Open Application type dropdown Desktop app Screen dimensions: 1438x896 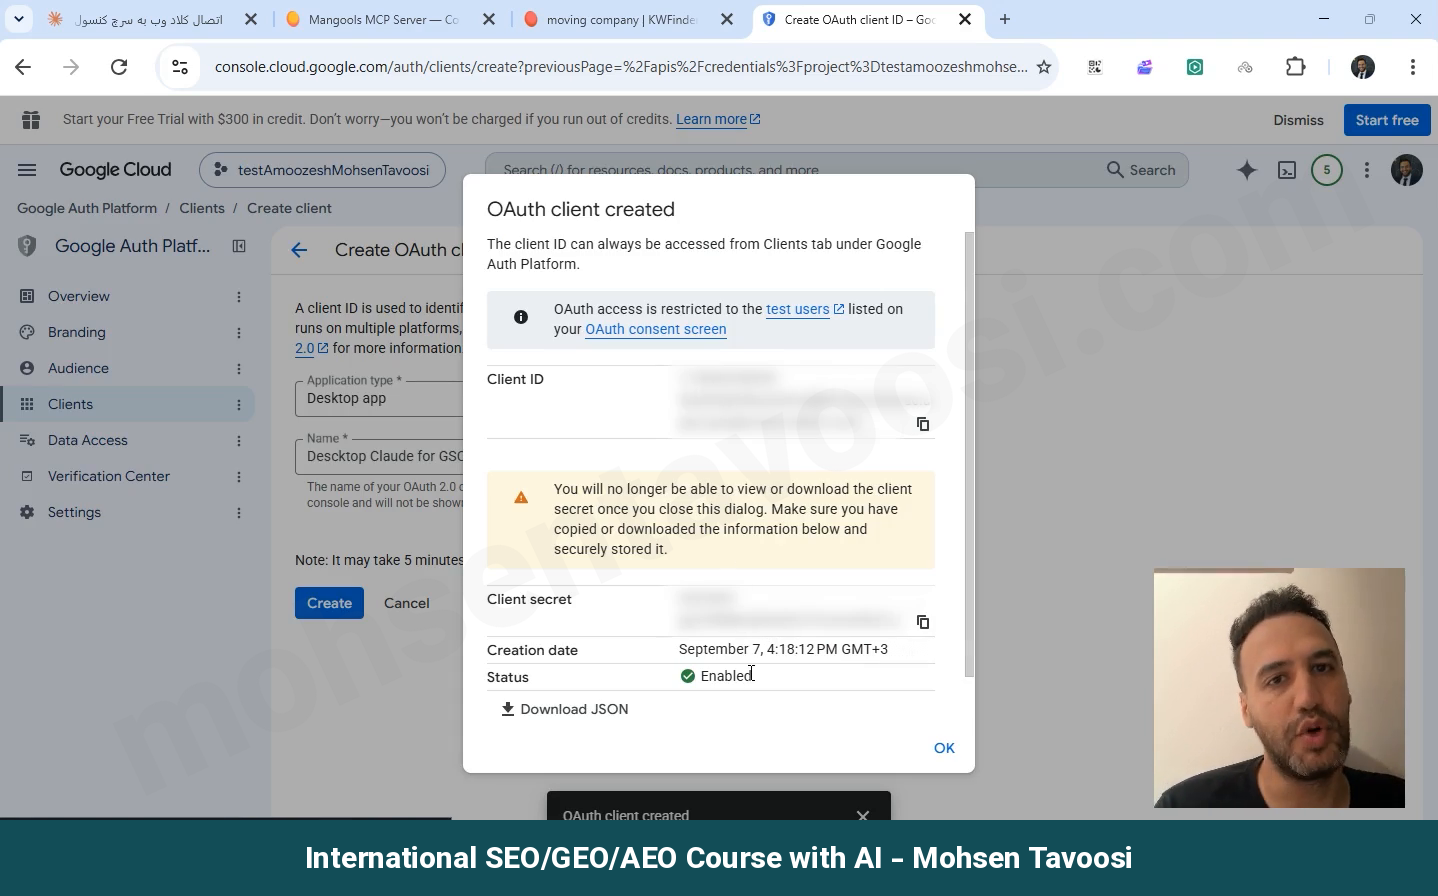click(x=379, y=398)
